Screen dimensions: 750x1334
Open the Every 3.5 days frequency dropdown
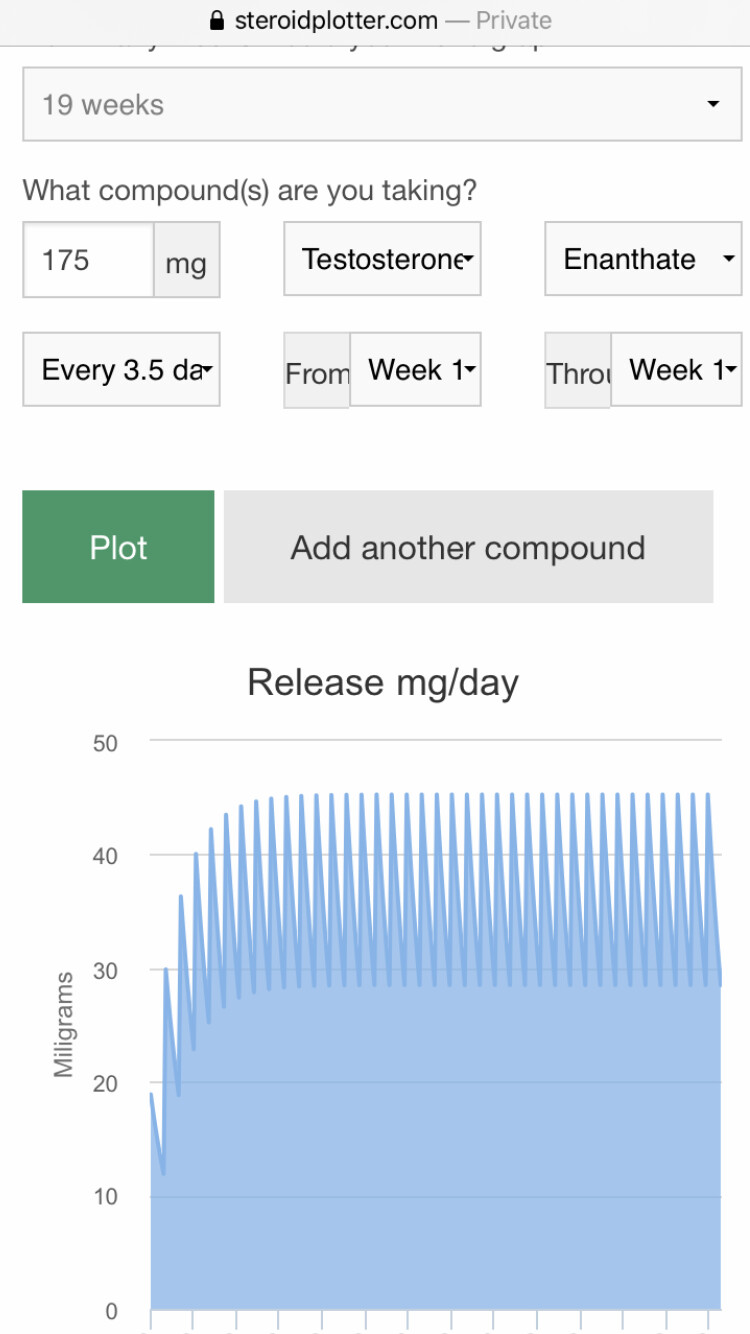121,370
